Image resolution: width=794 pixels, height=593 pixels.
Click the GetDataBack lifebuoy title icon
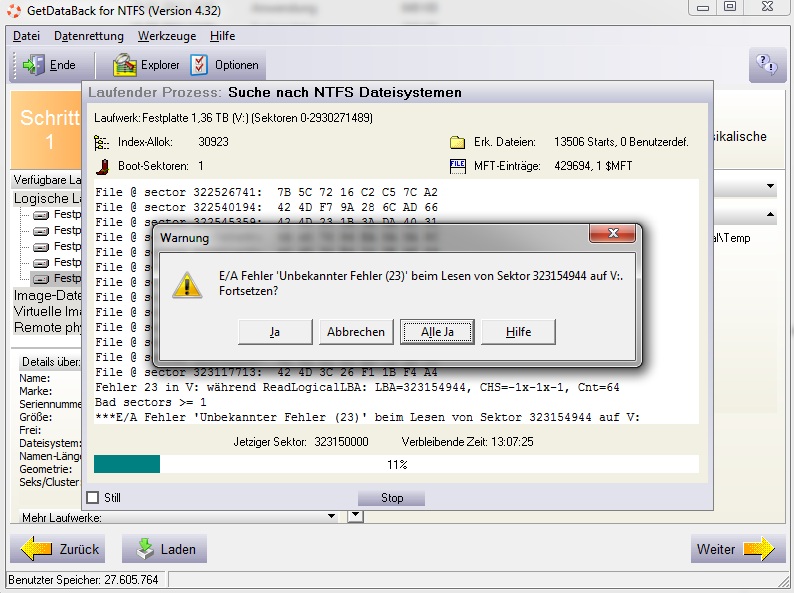tap(14, 10)
